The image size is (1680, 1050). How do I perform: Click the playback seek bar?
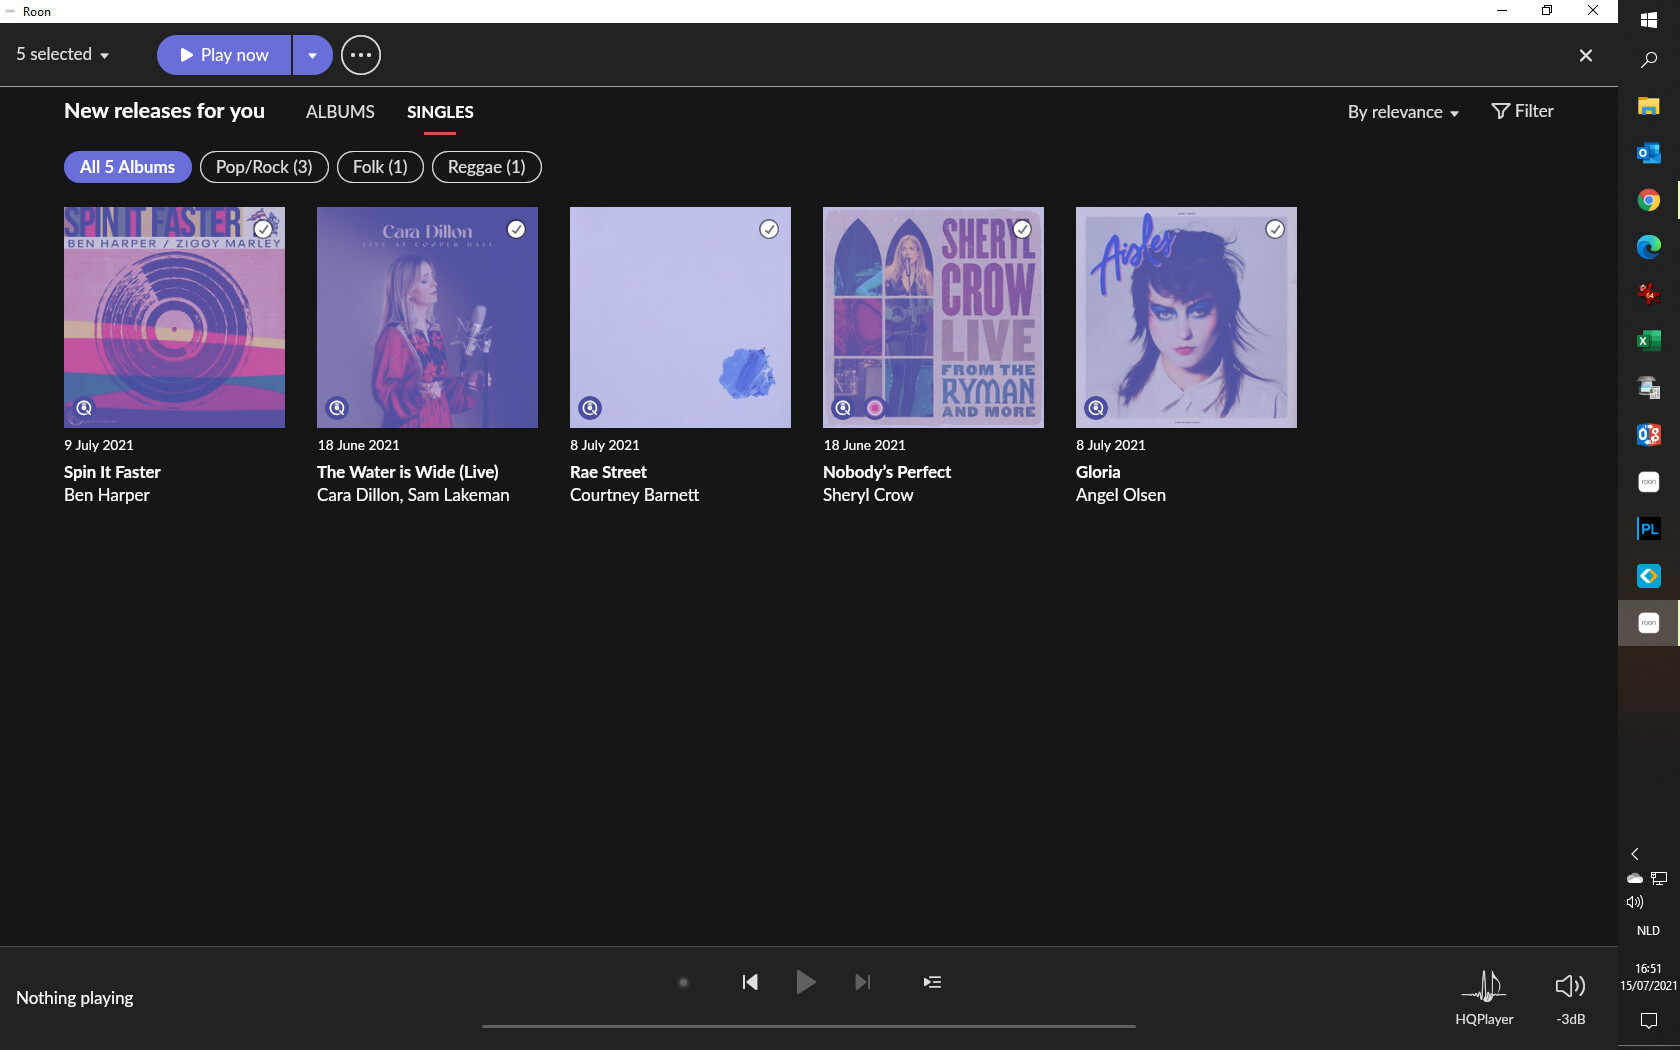coord(808,1026)
